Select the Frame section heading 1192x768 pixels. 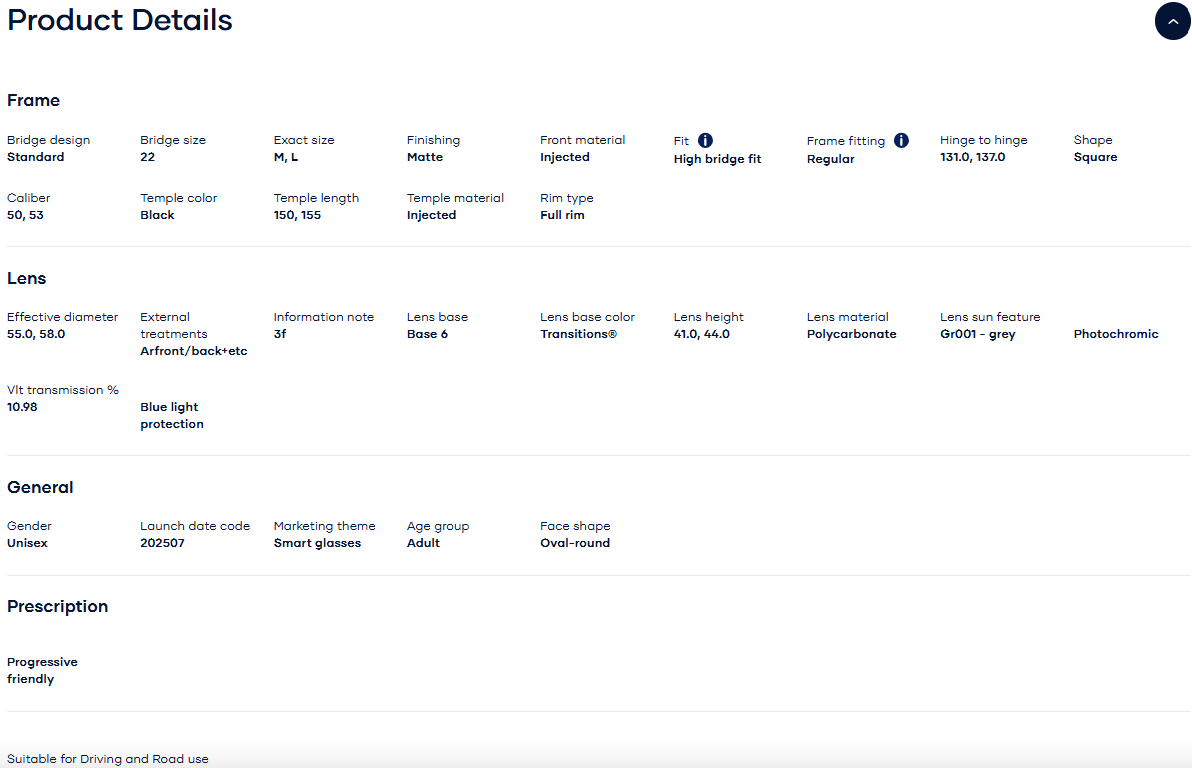coord(33,100)
